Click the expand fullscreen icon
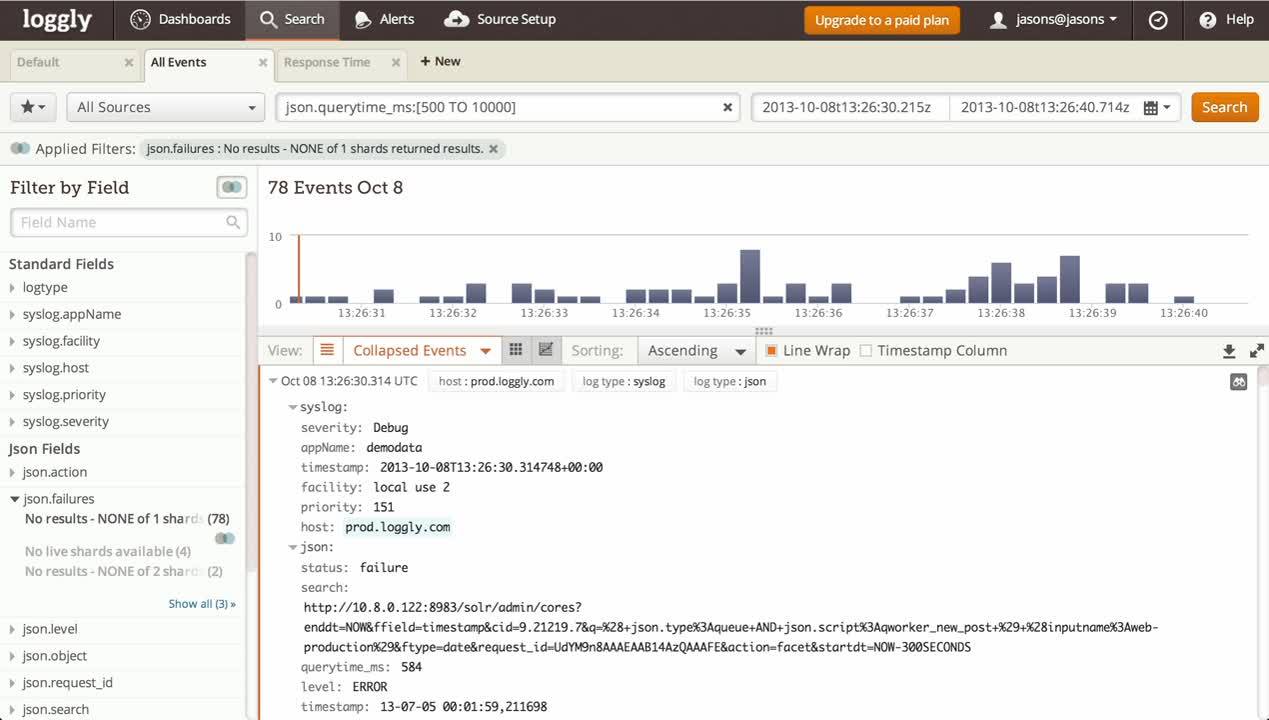The image size is (1269, 720). click(1257, 351)
